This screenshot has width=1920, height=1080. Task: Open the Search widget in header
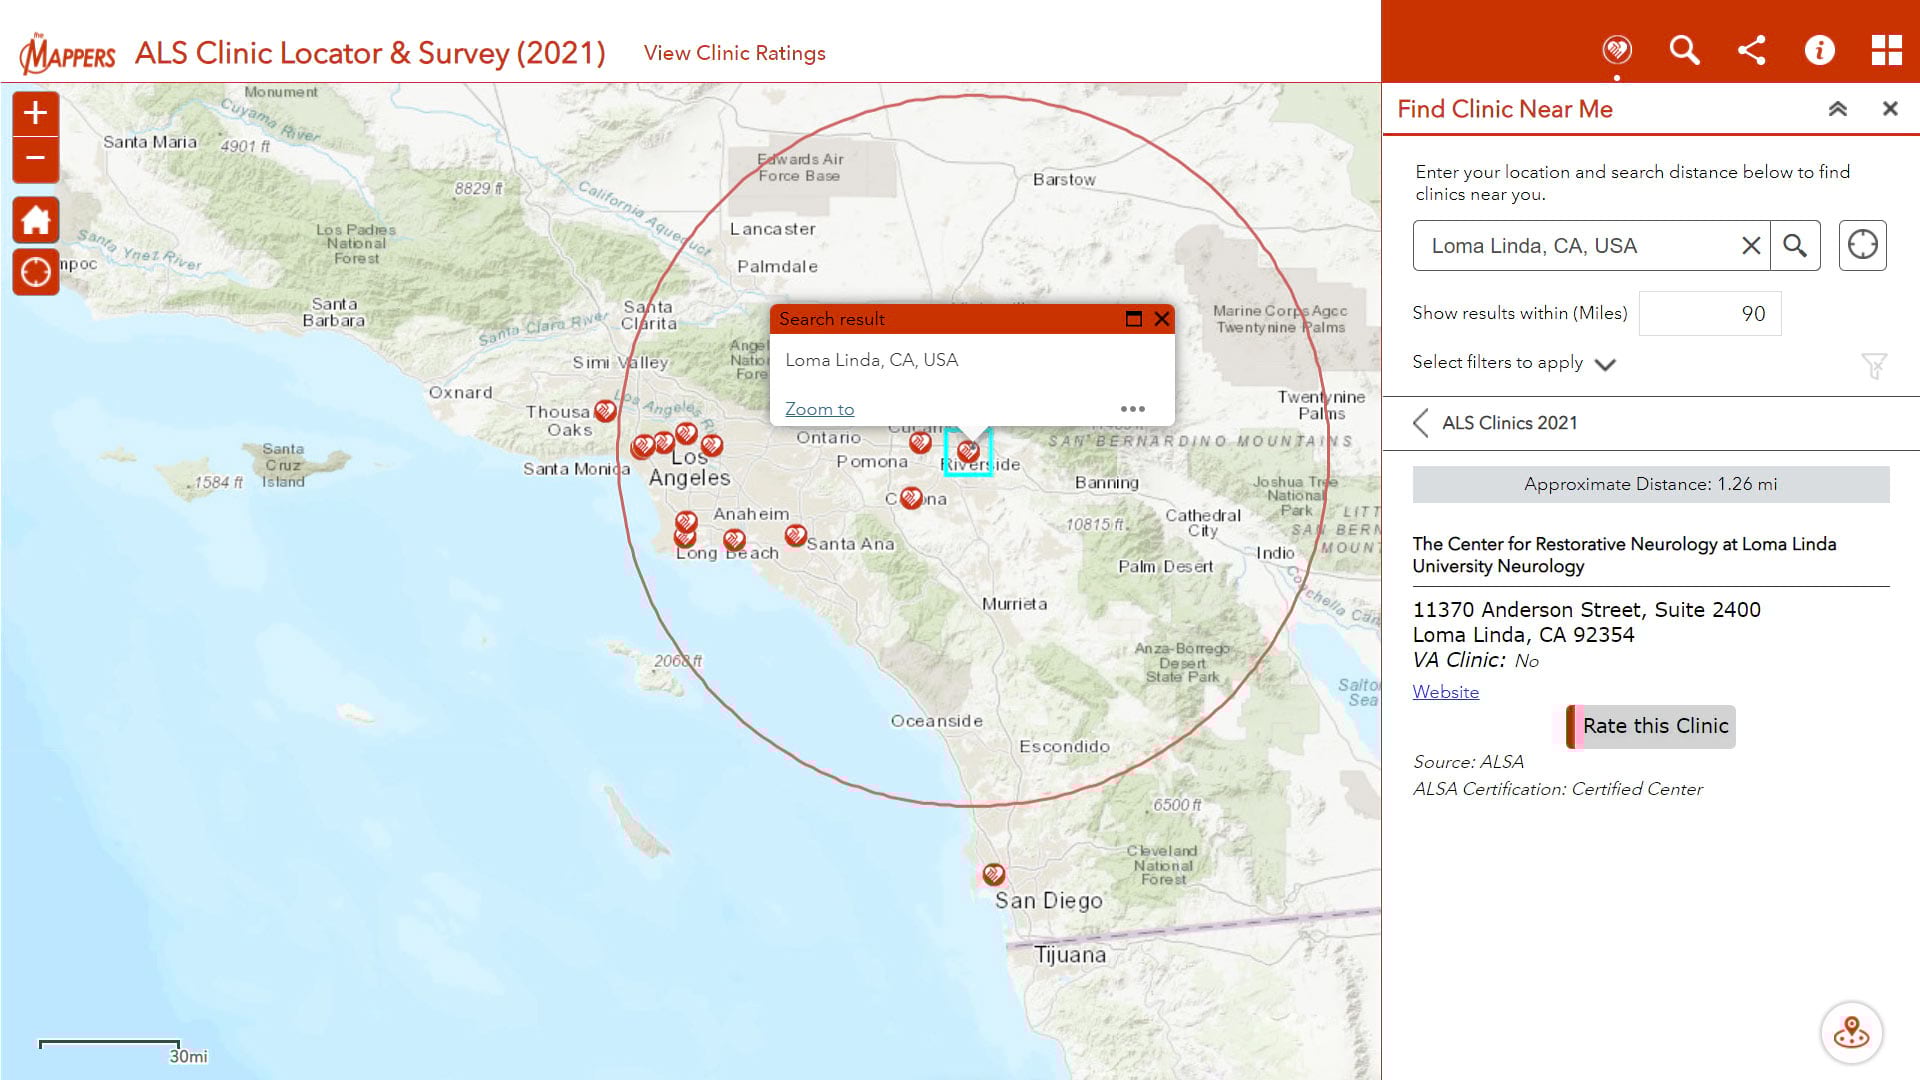[1684, 50]
